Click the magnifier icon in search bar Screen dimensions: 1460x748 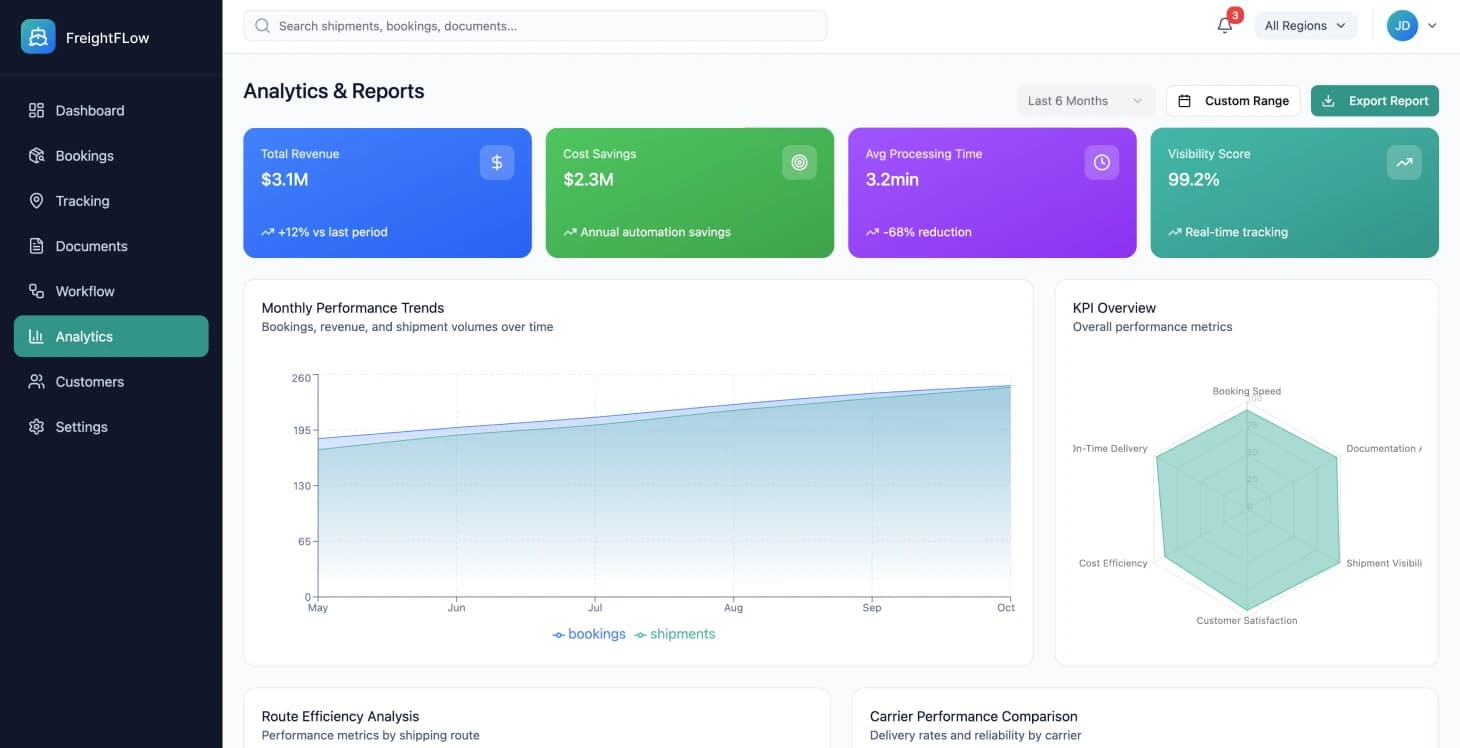coord(262,26)
